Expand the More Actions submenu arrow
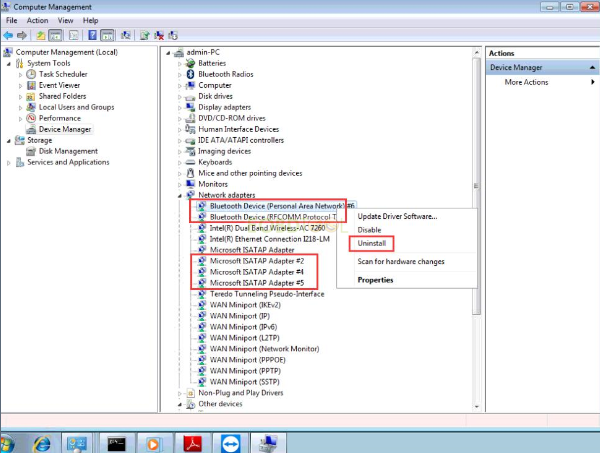 (593, 82)
